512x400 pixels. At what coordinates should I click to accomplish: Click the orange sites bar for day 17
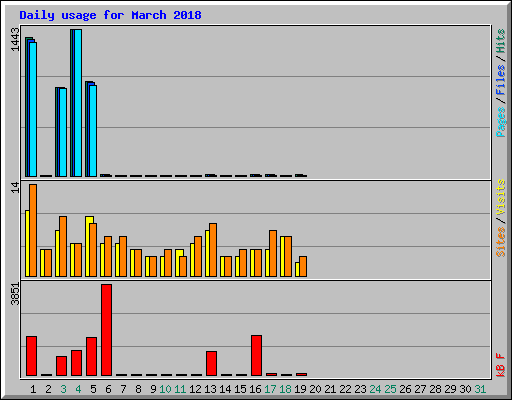click(273, 253)
